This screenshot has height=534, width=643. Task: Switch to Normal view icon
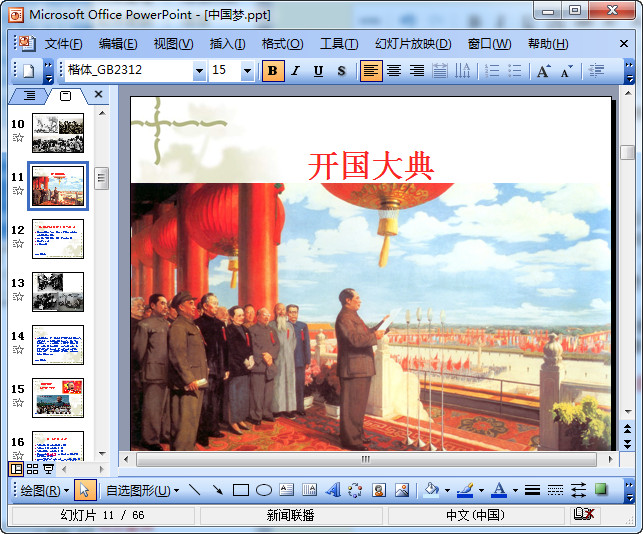16,469
